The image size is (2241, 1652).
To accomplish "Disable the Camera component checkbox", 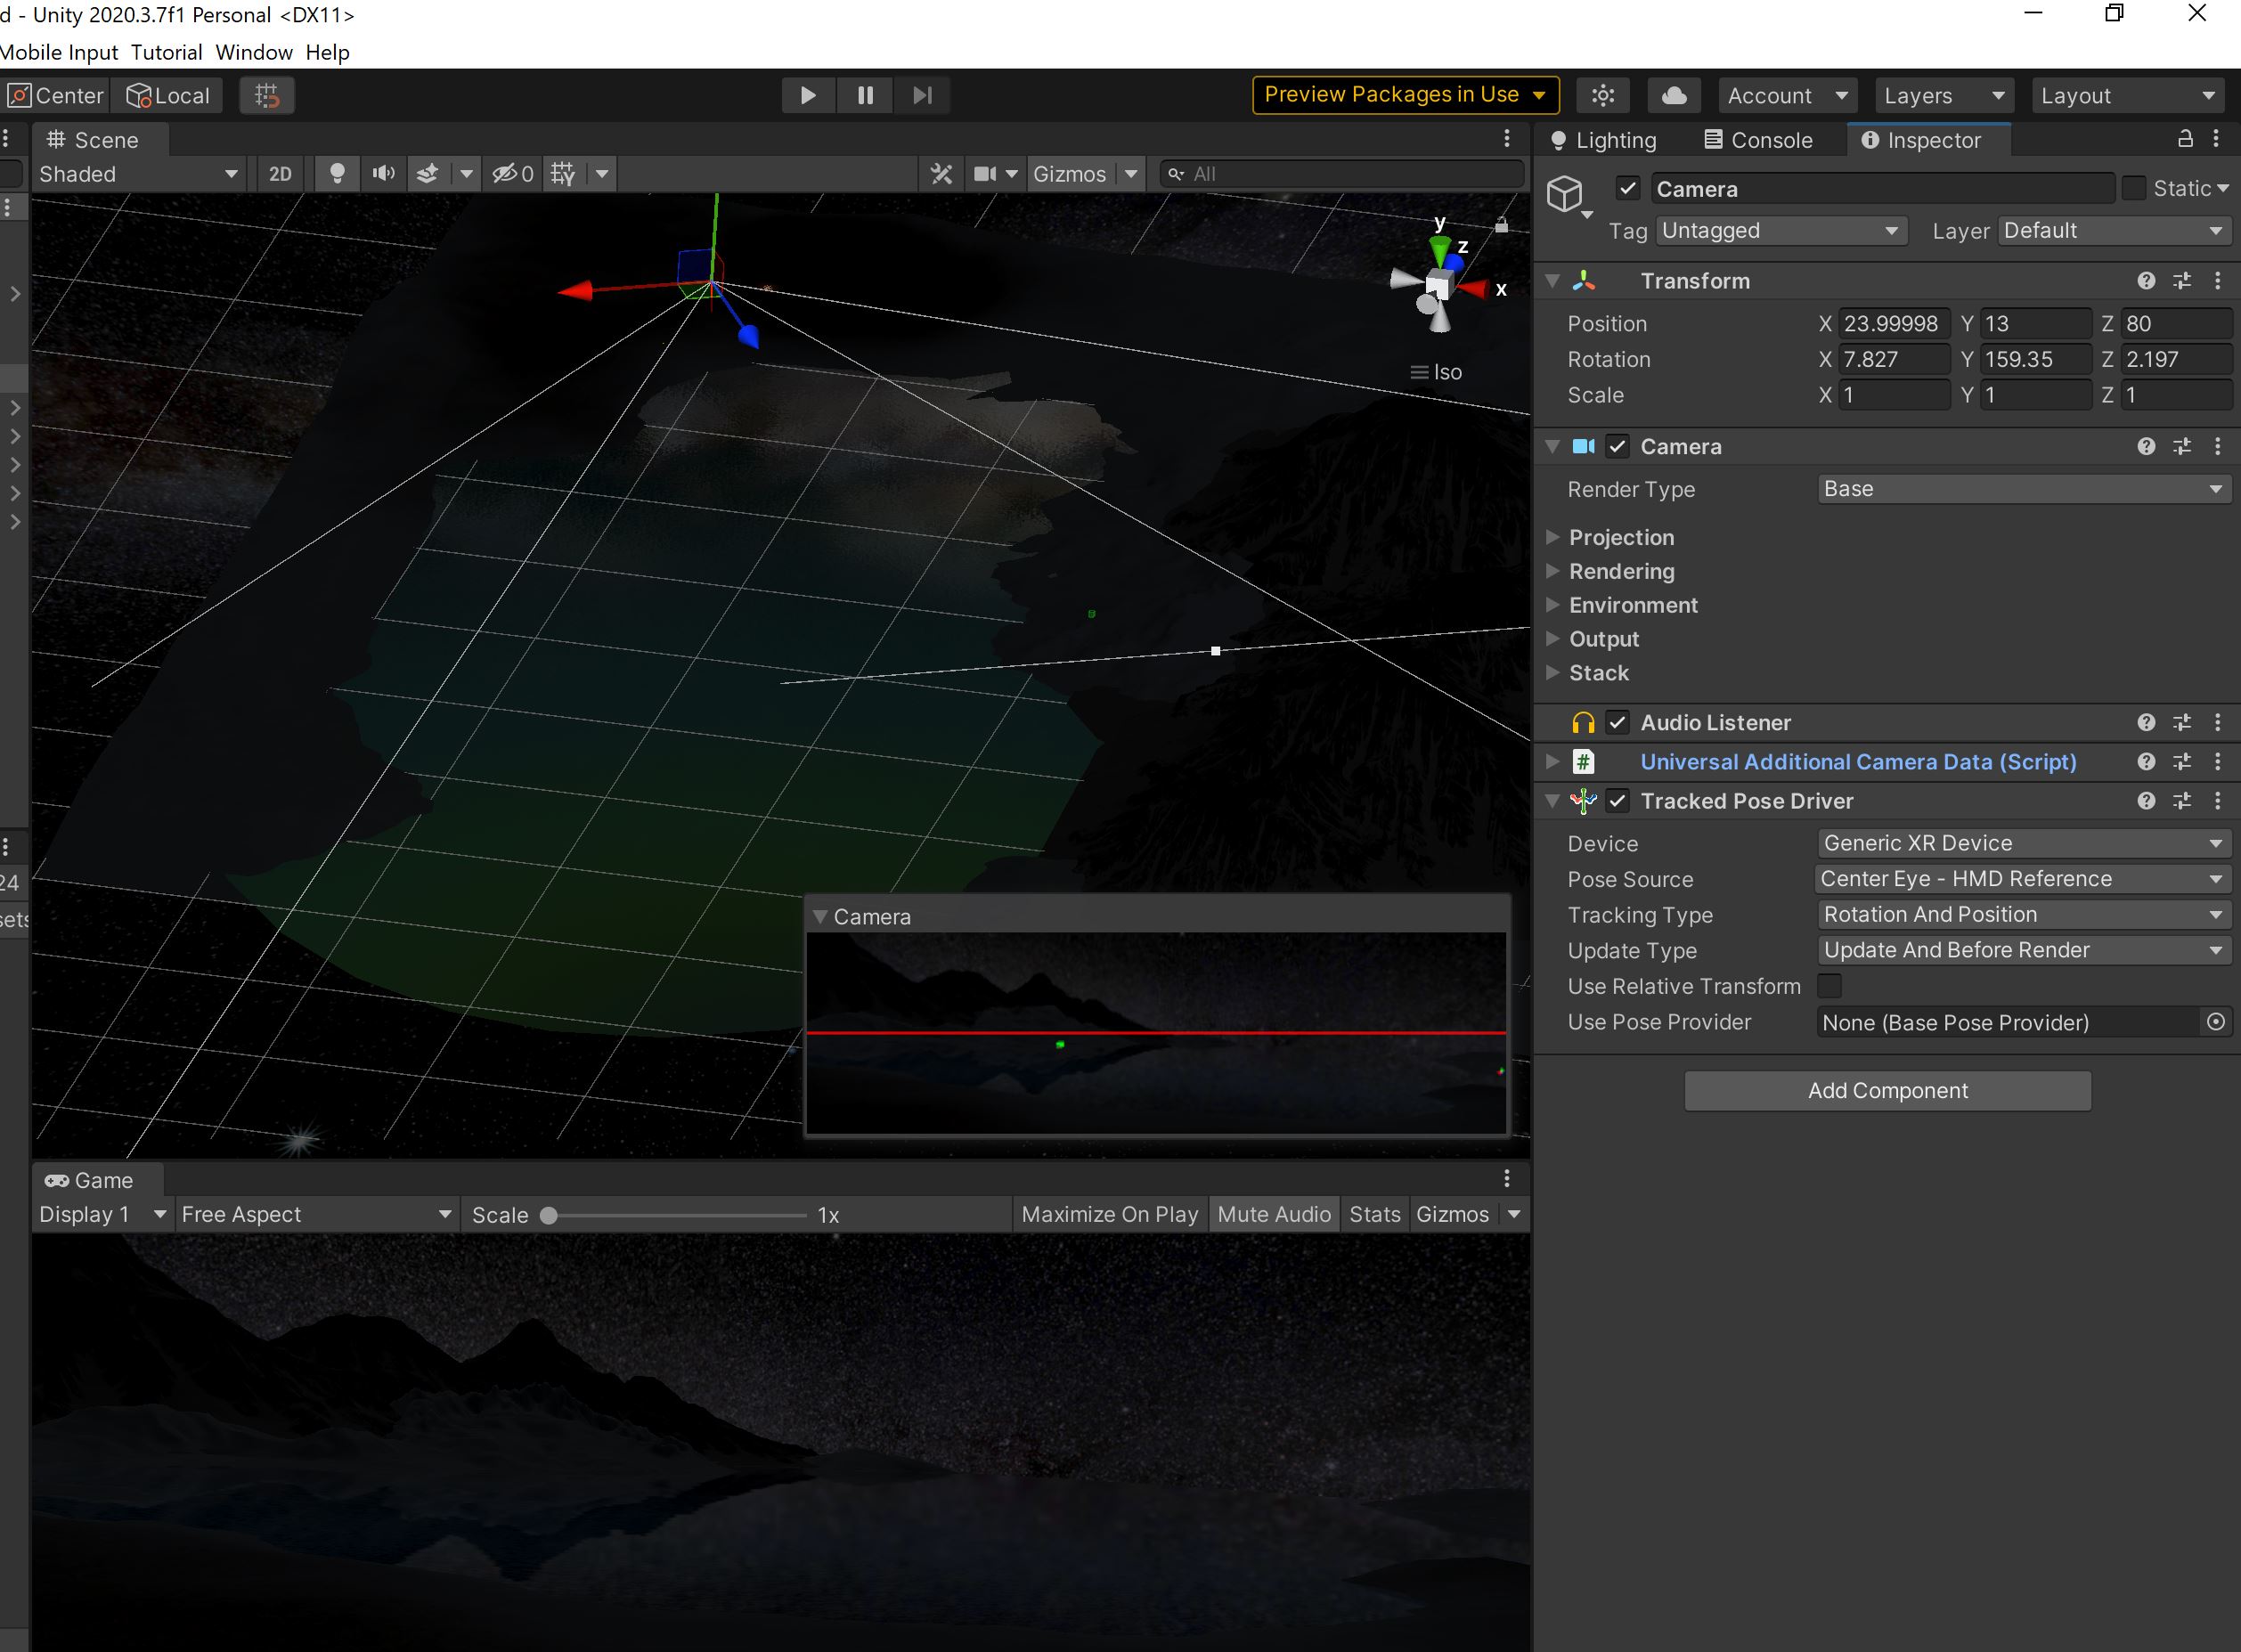I will pyautogui.click(x=1618, y=446).
